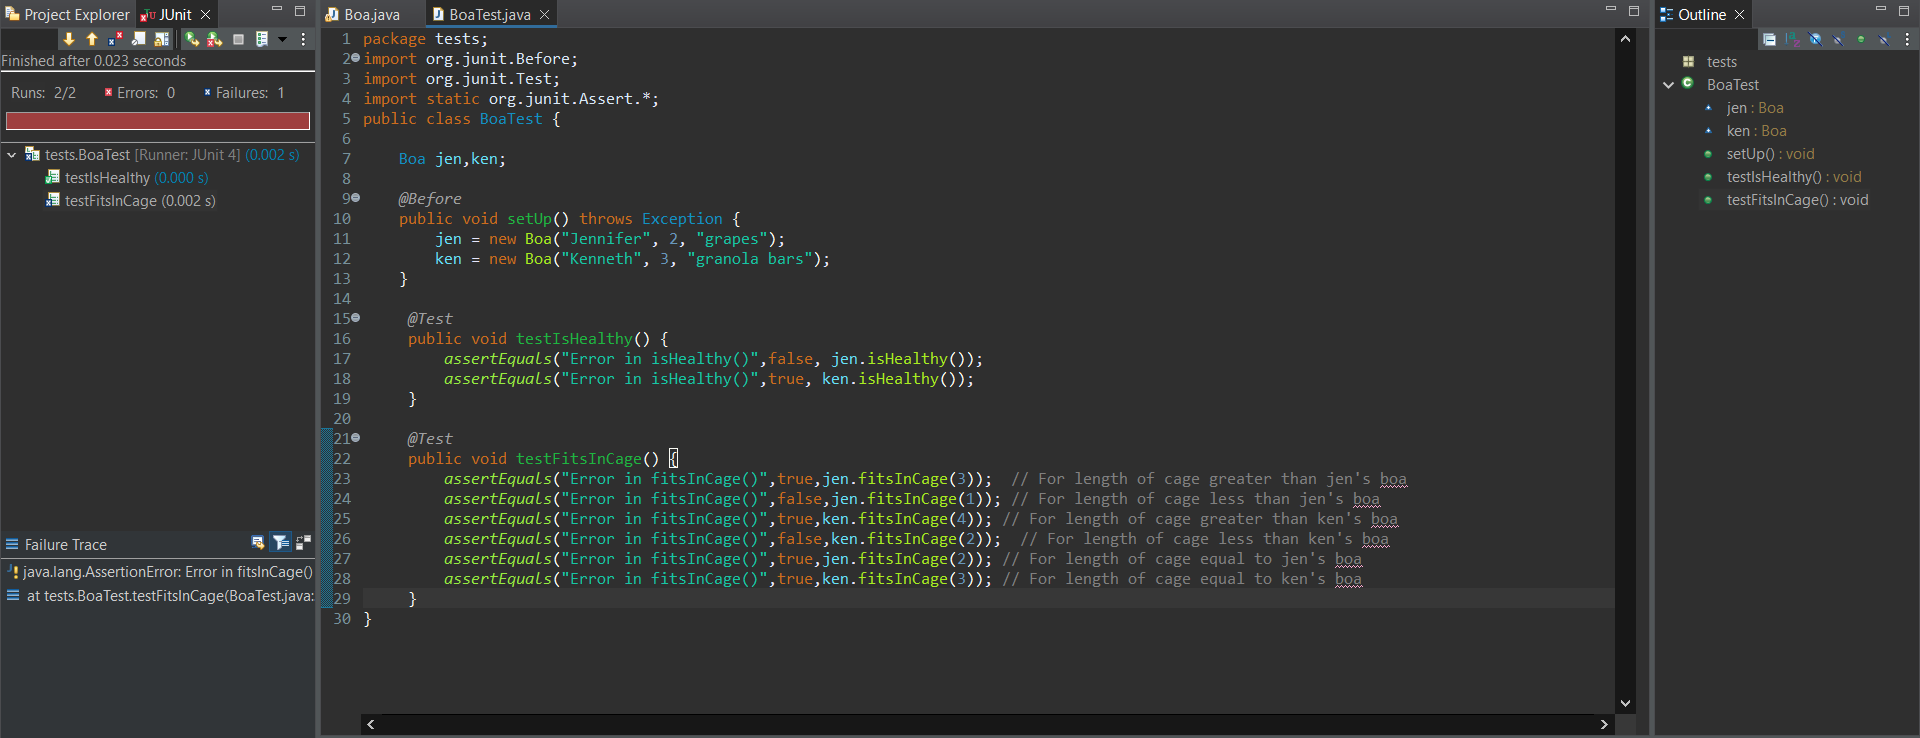Collapse BoaTest class in Outline

coord(1668,85)
